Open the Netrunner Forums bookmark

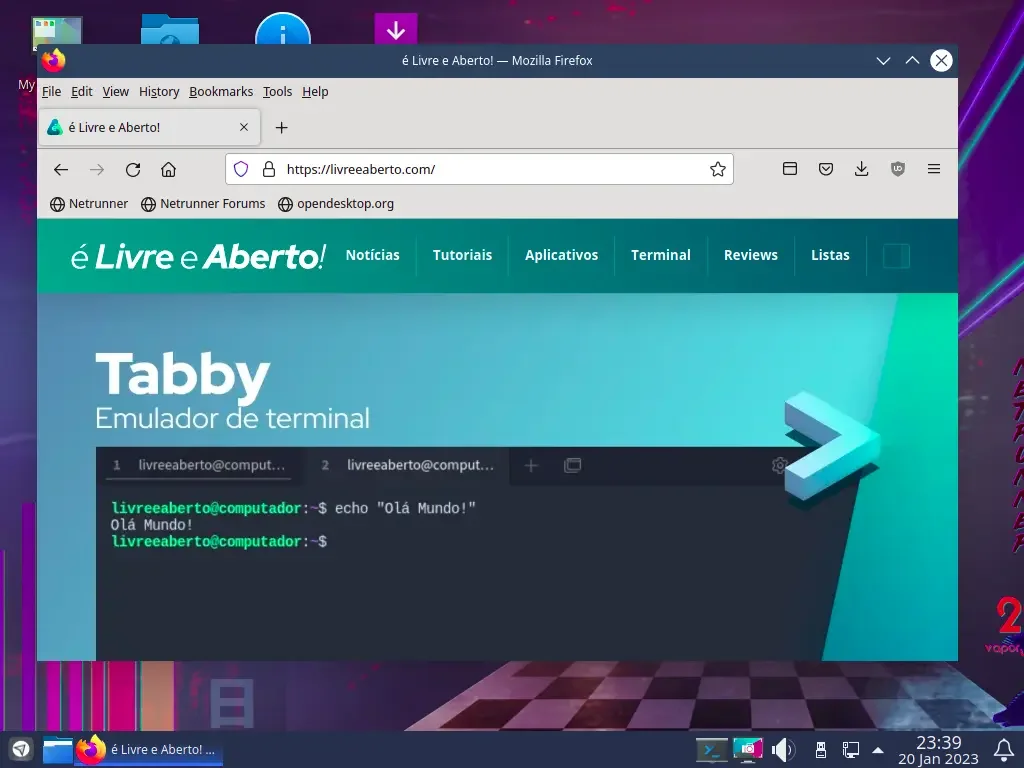click(x=203, y=204)
